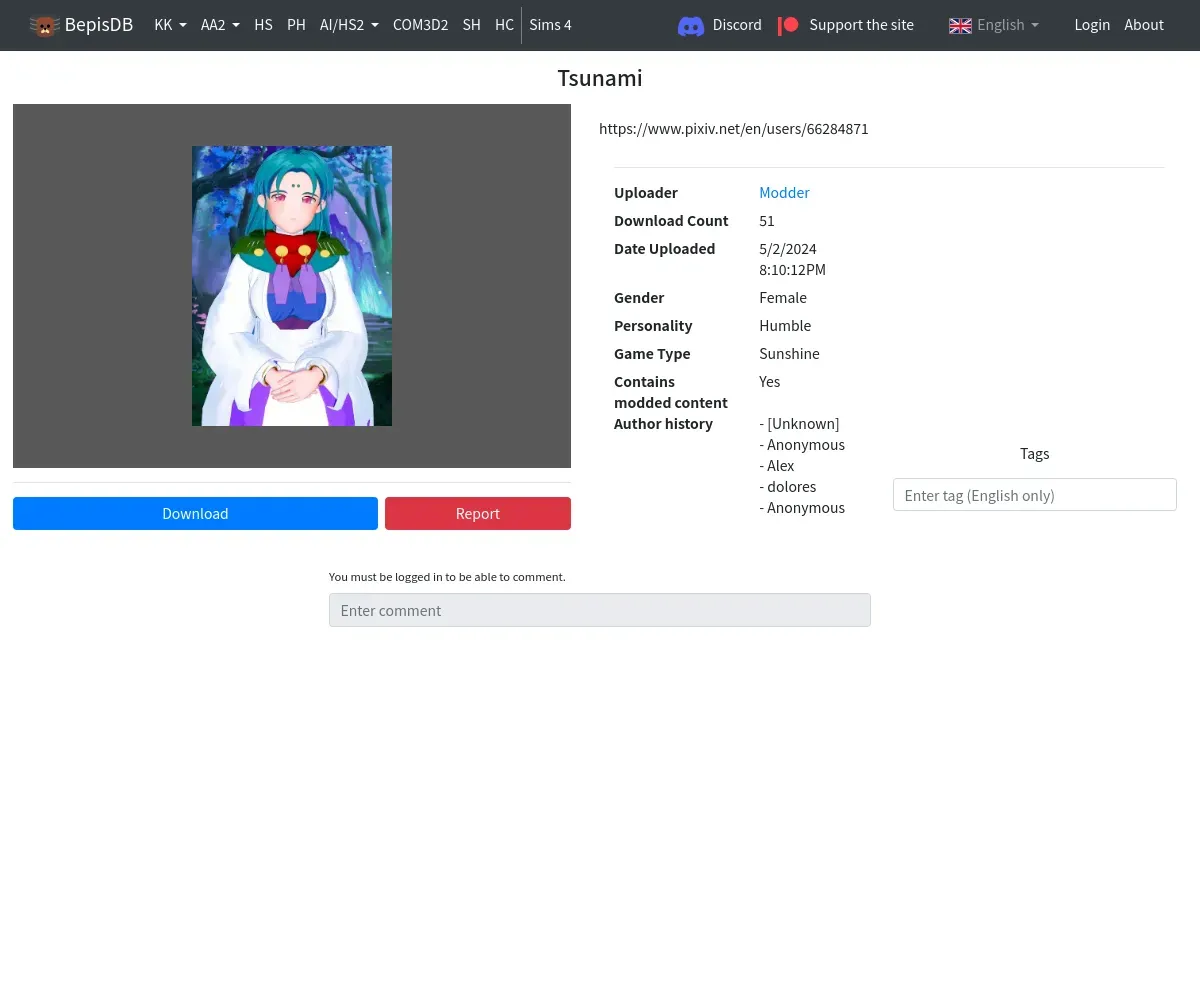The height and width of the screenshot is (1000, 1200).
Task: Click the Patreon support icon
Action: point(788,25)
